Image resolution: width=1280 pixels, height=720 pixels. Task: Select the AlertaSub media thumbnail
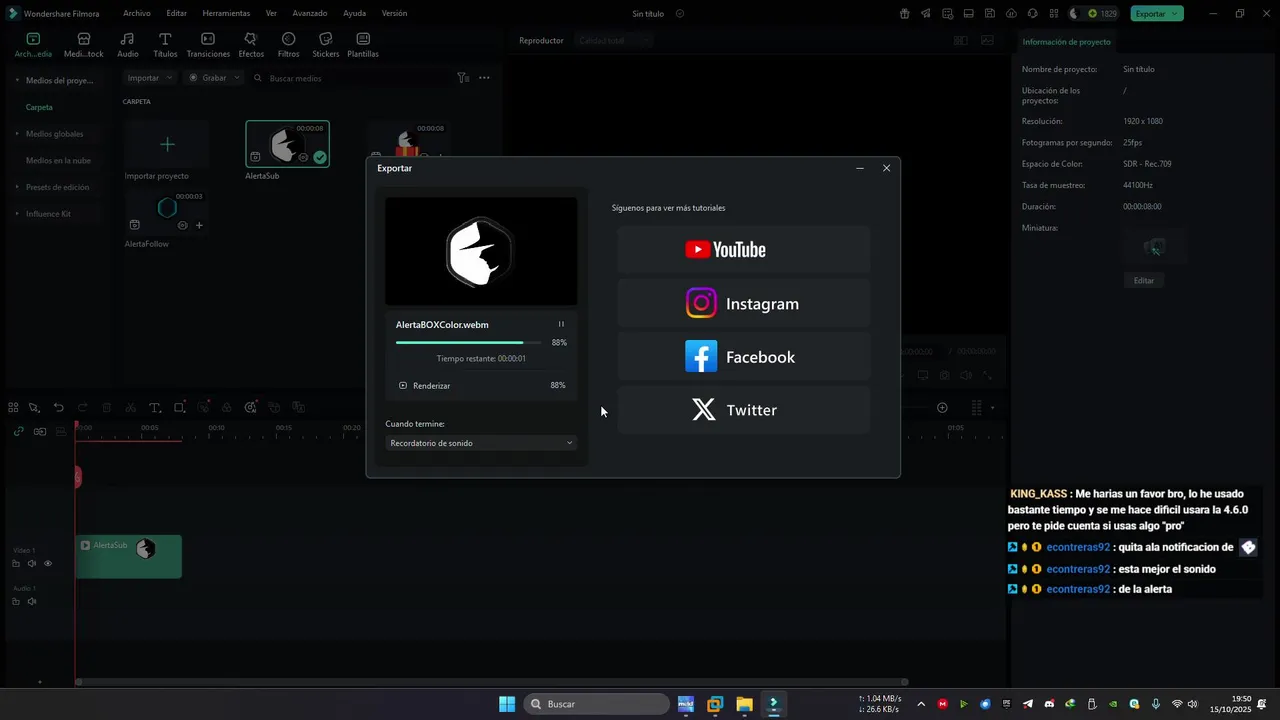[288, 144]
